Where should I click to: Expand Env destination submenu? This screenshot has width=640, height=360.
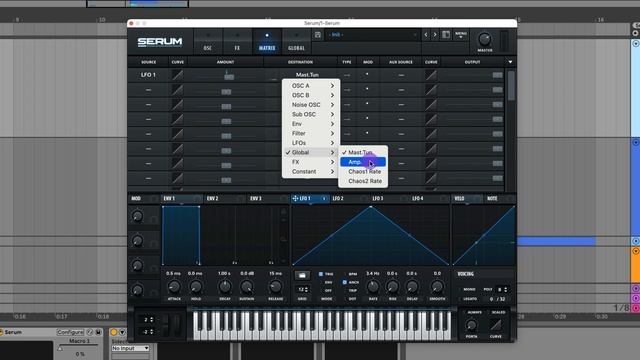[311, 124]
